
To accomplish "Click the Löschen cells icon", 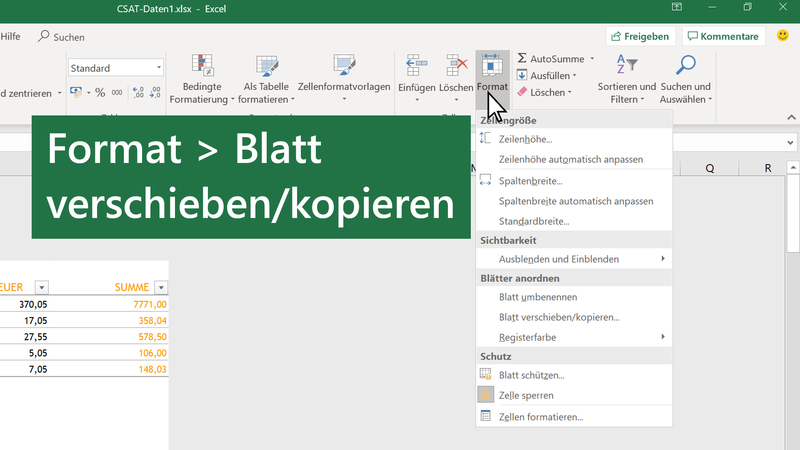I will point(456,67).
